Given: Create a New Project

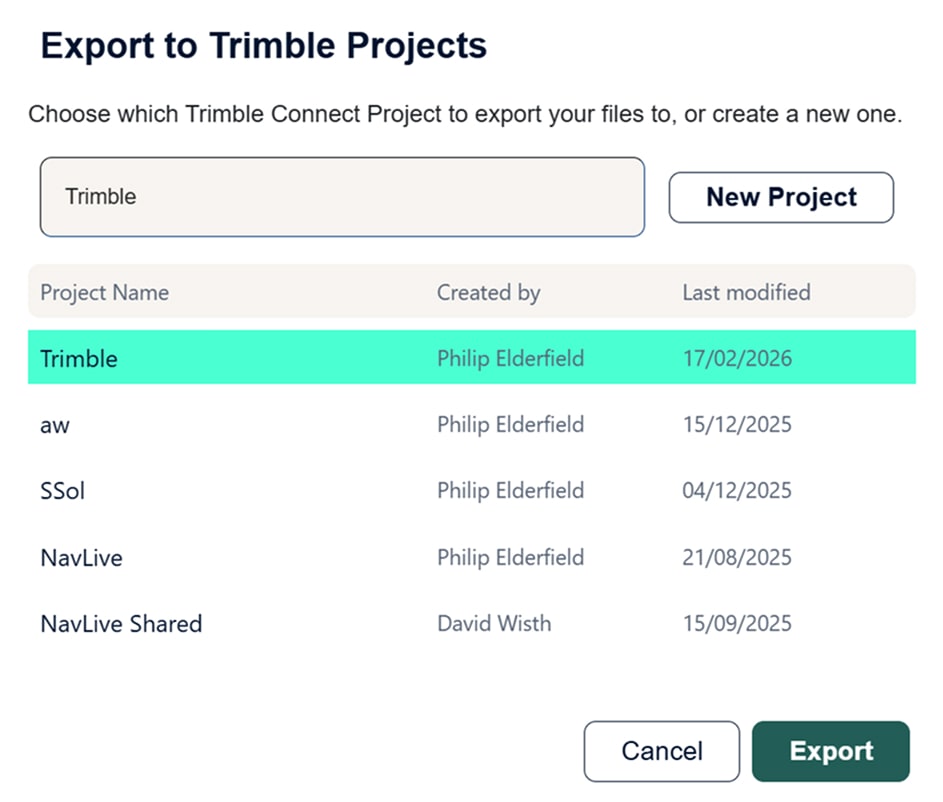Looking at the screenshot, I should point(781,197).
